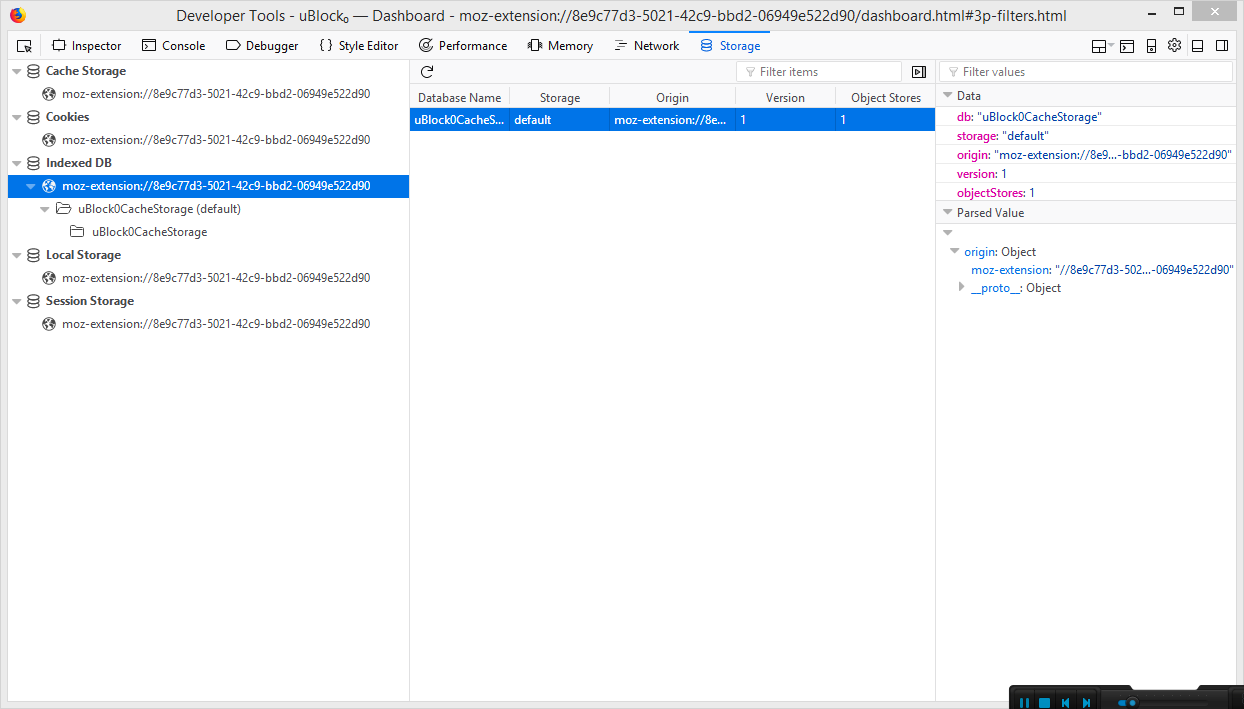Viewport: 1244px width, 709px height.
Task: Click the Filter items search field
Action: click(x=819, y=72)
